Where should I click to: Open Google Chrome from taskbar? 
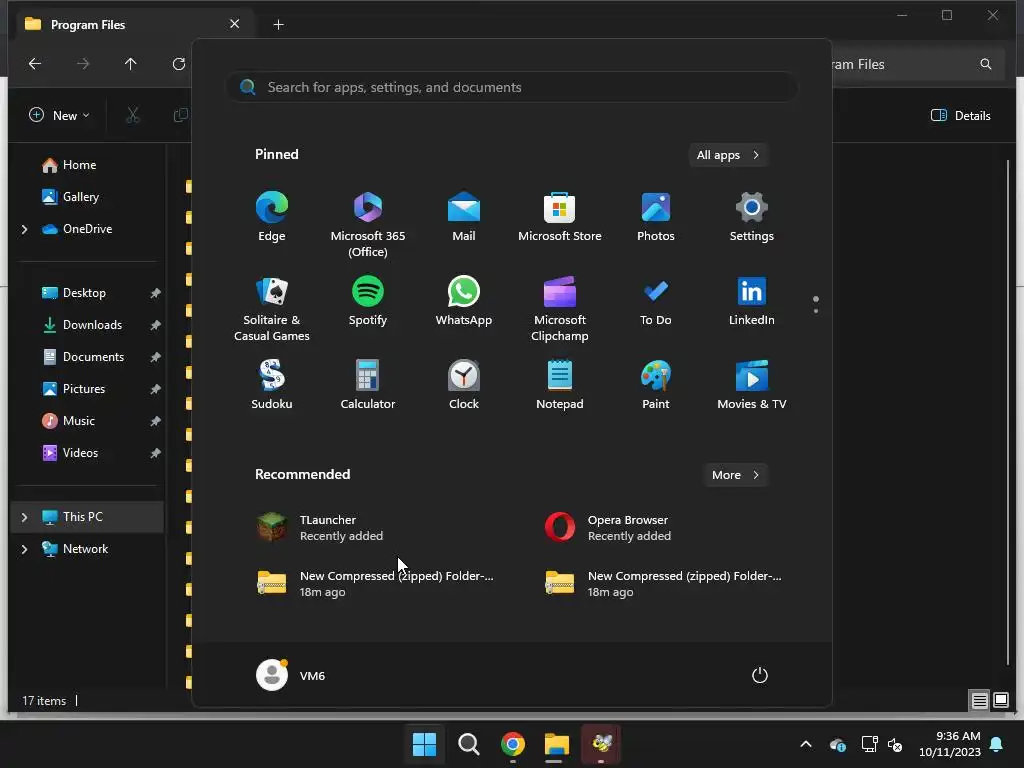point(513,744)
